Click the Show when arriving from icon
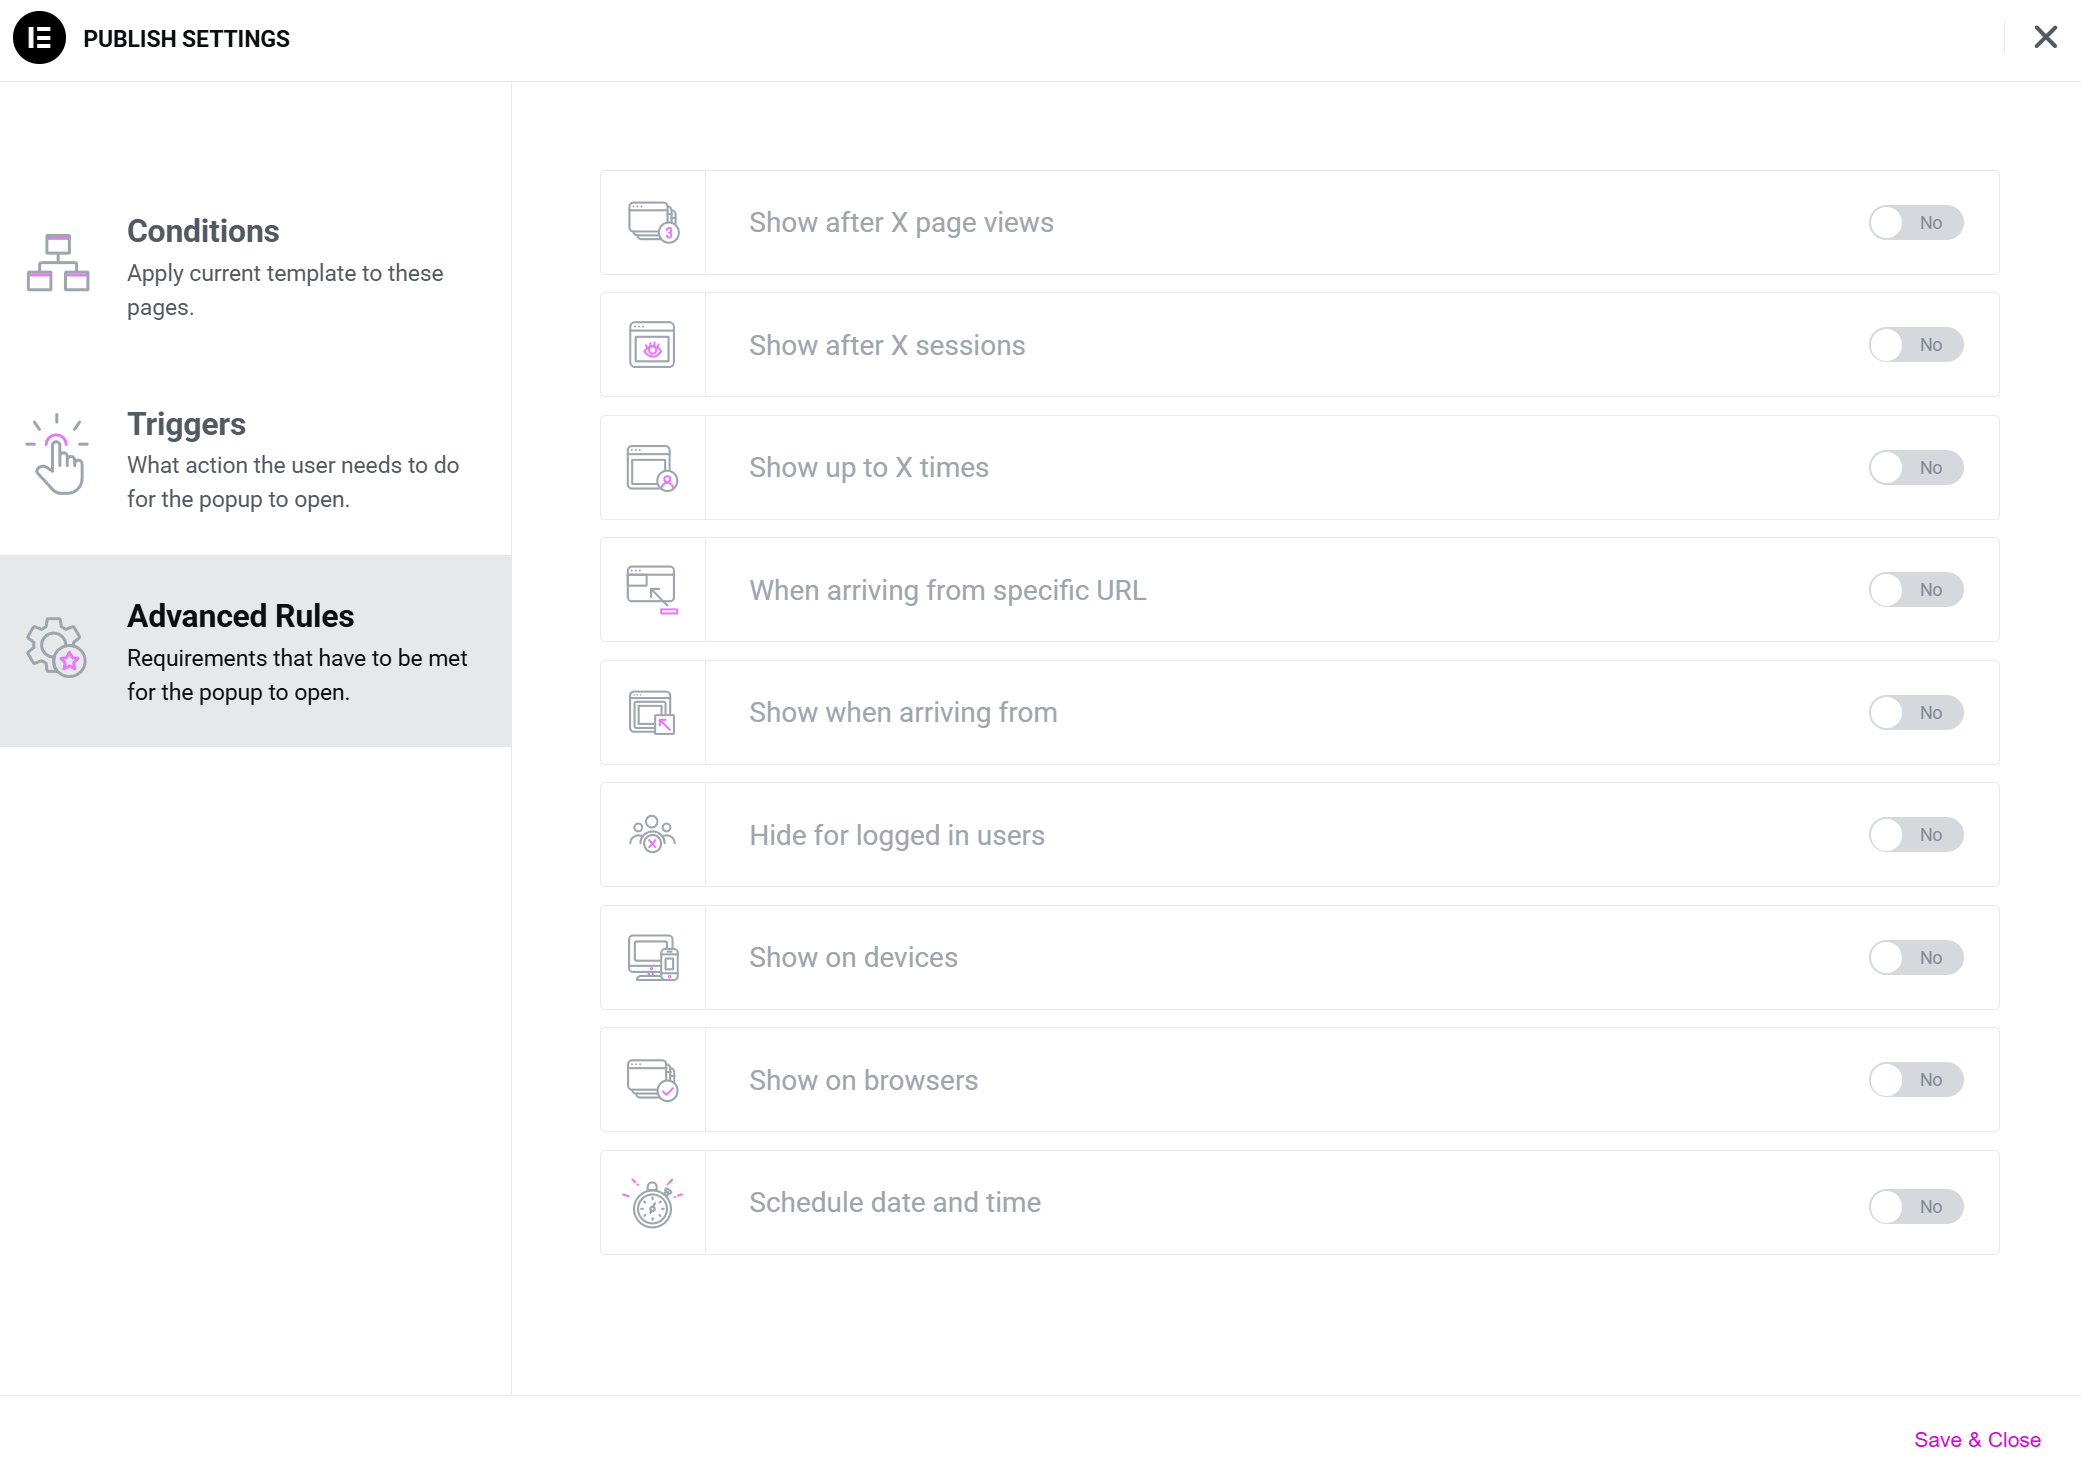Viewport: 2081px width, 1472px height. click(652, 713)
